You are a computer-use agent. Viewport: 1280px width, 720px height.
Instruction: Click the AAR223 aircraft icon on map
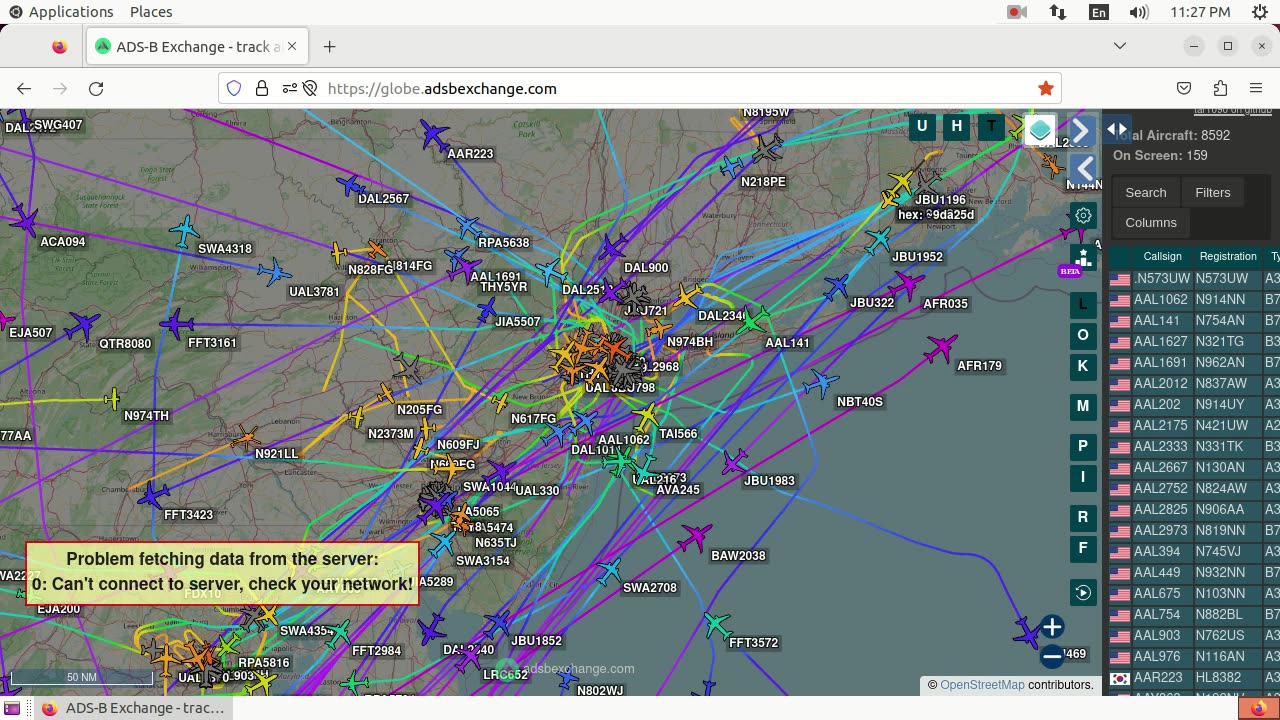(434, 134)
